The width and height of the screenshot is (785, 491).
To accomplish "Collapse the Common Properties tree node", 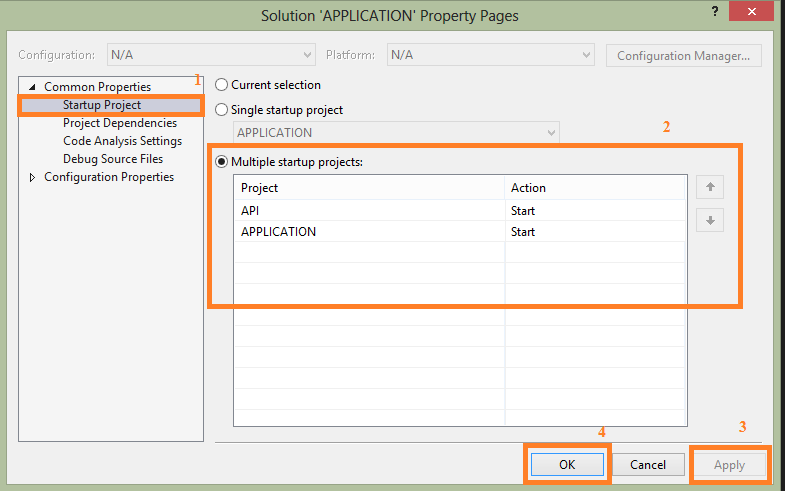I will pyautogui.click(x=32, y=87).
